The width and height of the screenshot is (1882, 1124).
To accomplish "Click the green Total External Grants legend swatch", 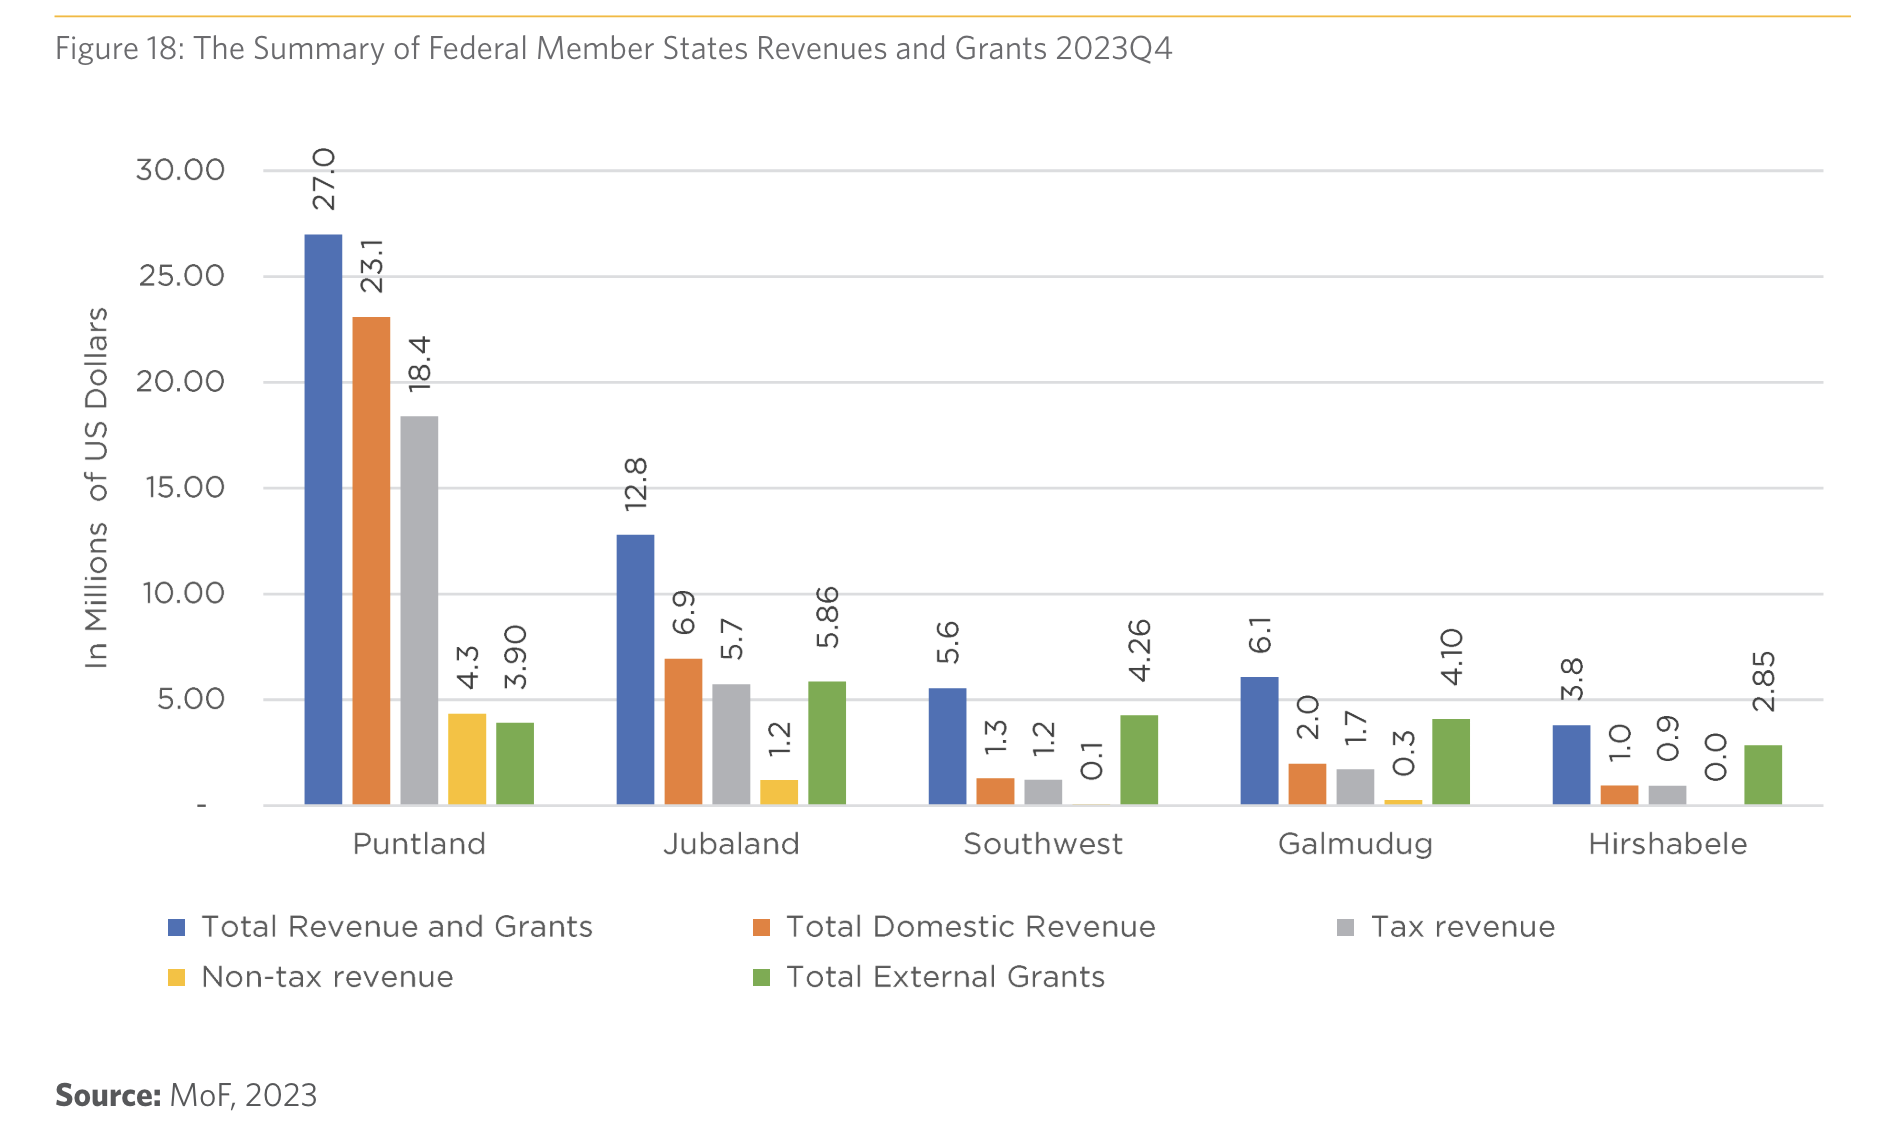I will tap(762, 978).
